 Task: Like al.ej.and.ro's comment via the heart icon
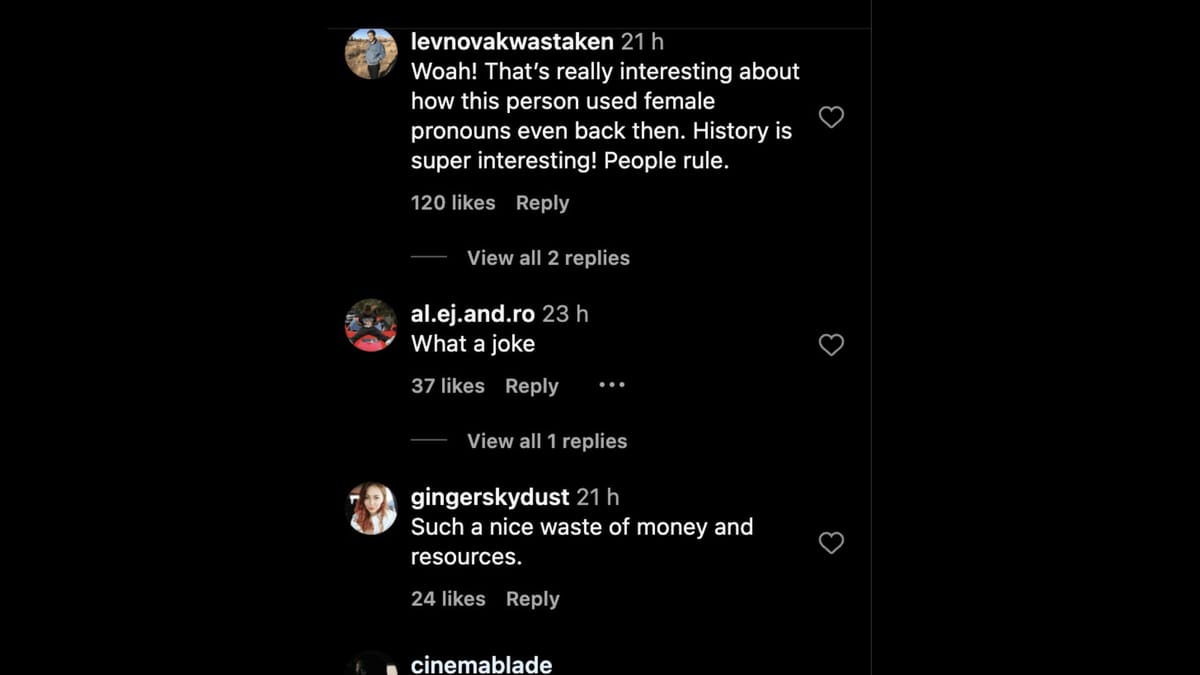[x=831, y=345]
